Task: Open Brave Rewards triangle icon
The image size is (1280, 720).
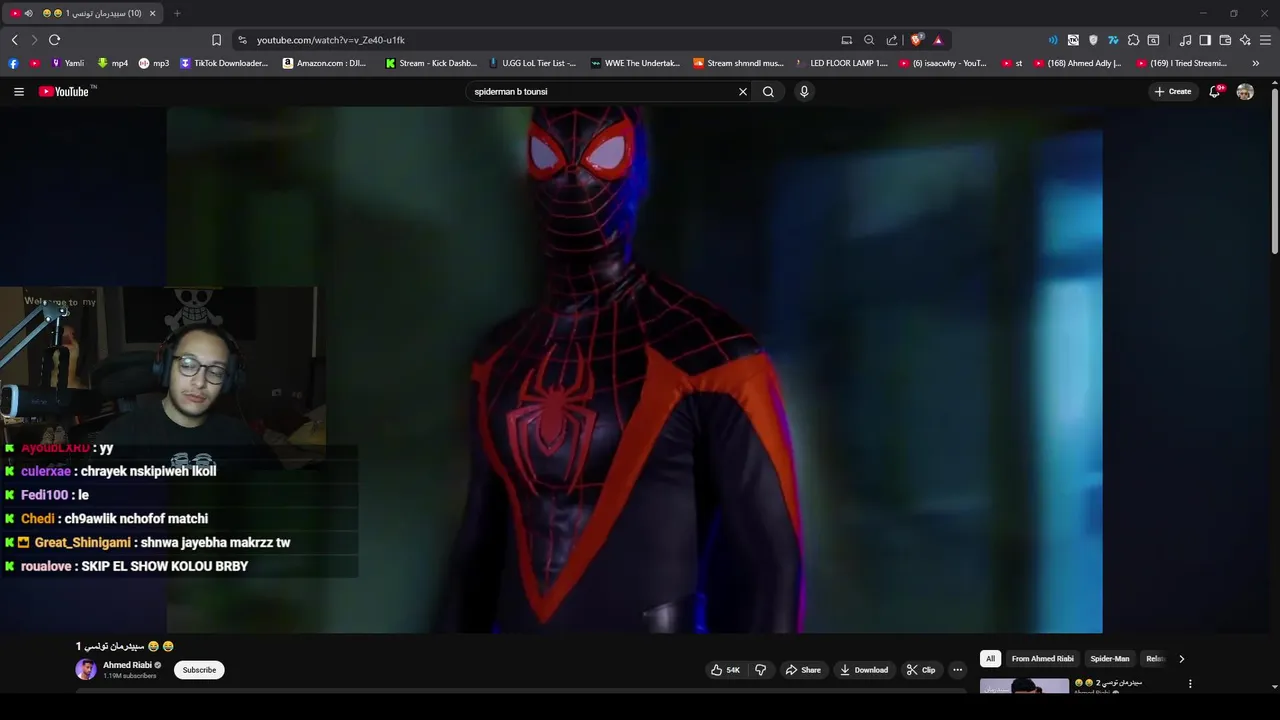Action: click(x=938, y=40)
